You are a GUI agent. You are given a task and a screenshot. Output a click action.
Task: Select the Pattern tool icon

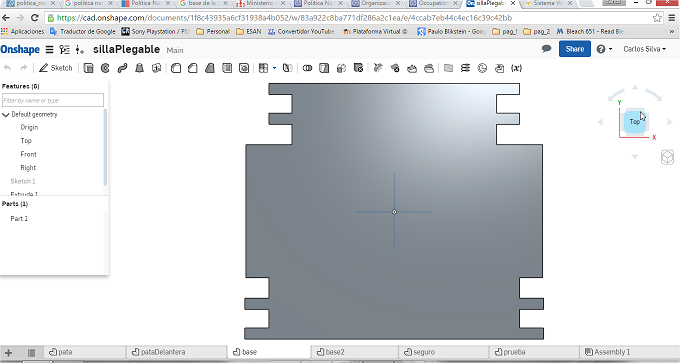tap(263, 68)
